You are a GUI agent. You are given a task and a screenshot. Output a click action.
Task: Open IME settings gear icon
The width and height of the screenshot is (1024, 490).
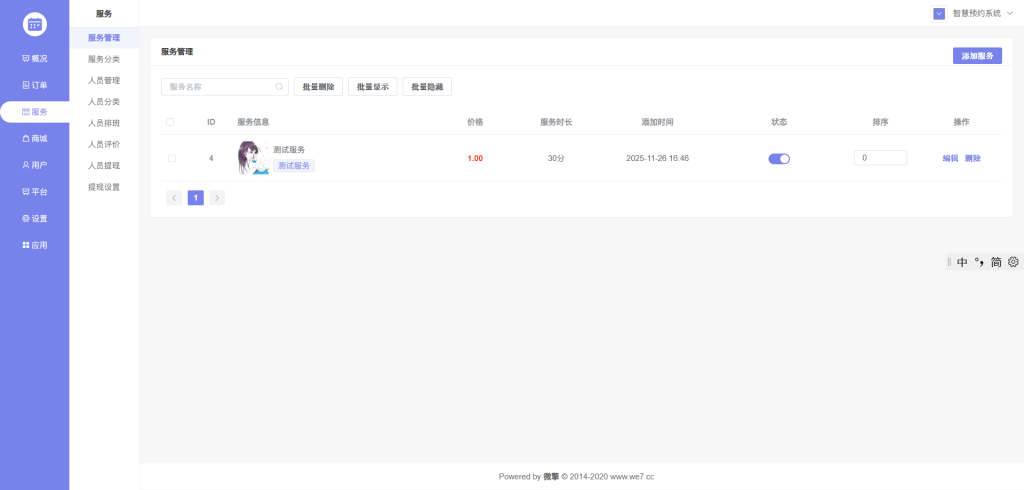(1013, 262)
